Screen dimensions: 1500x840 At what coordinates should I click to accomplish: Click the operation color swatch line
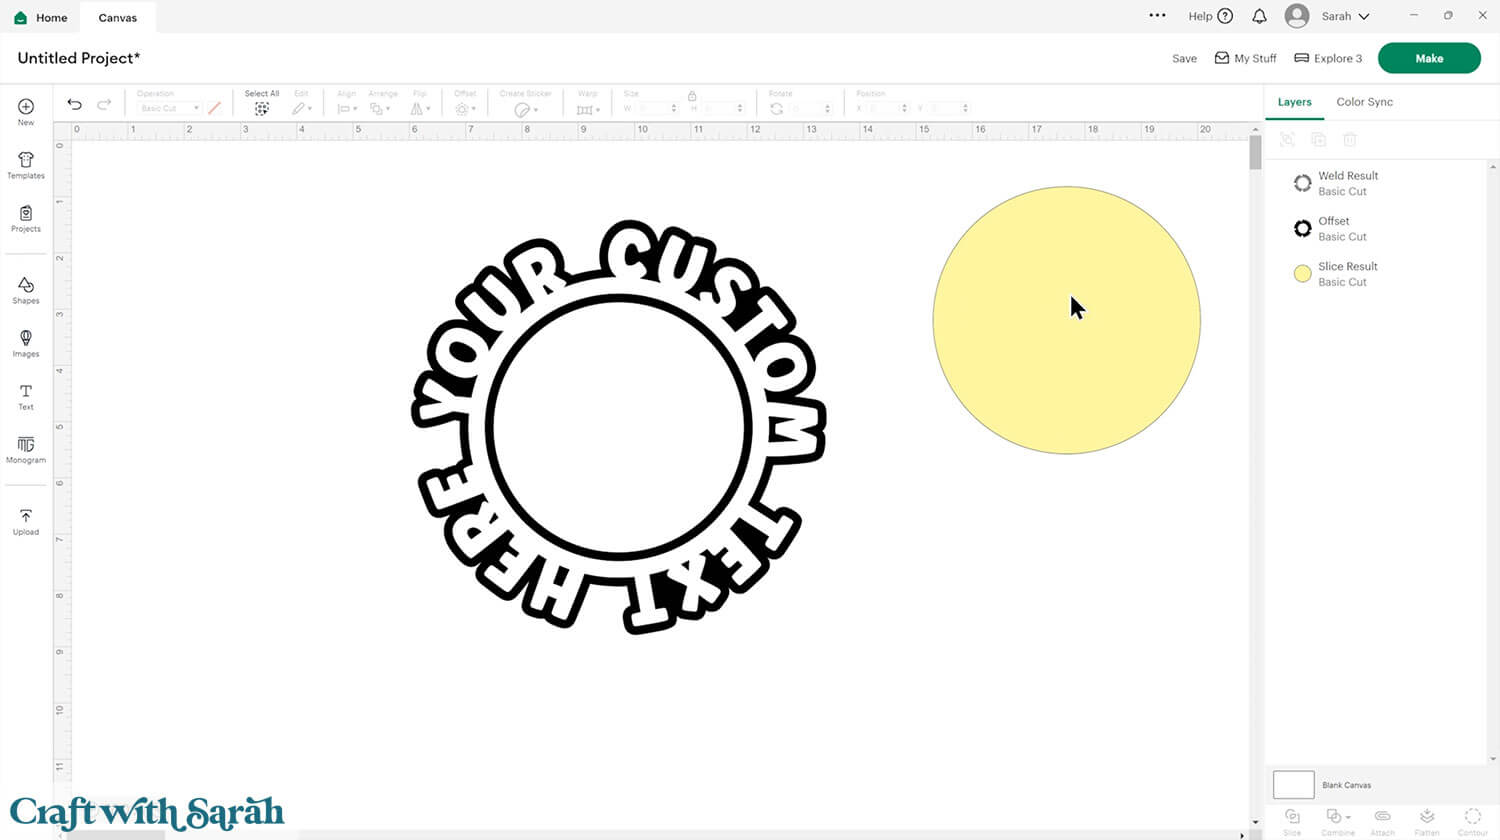coord(214,108)
